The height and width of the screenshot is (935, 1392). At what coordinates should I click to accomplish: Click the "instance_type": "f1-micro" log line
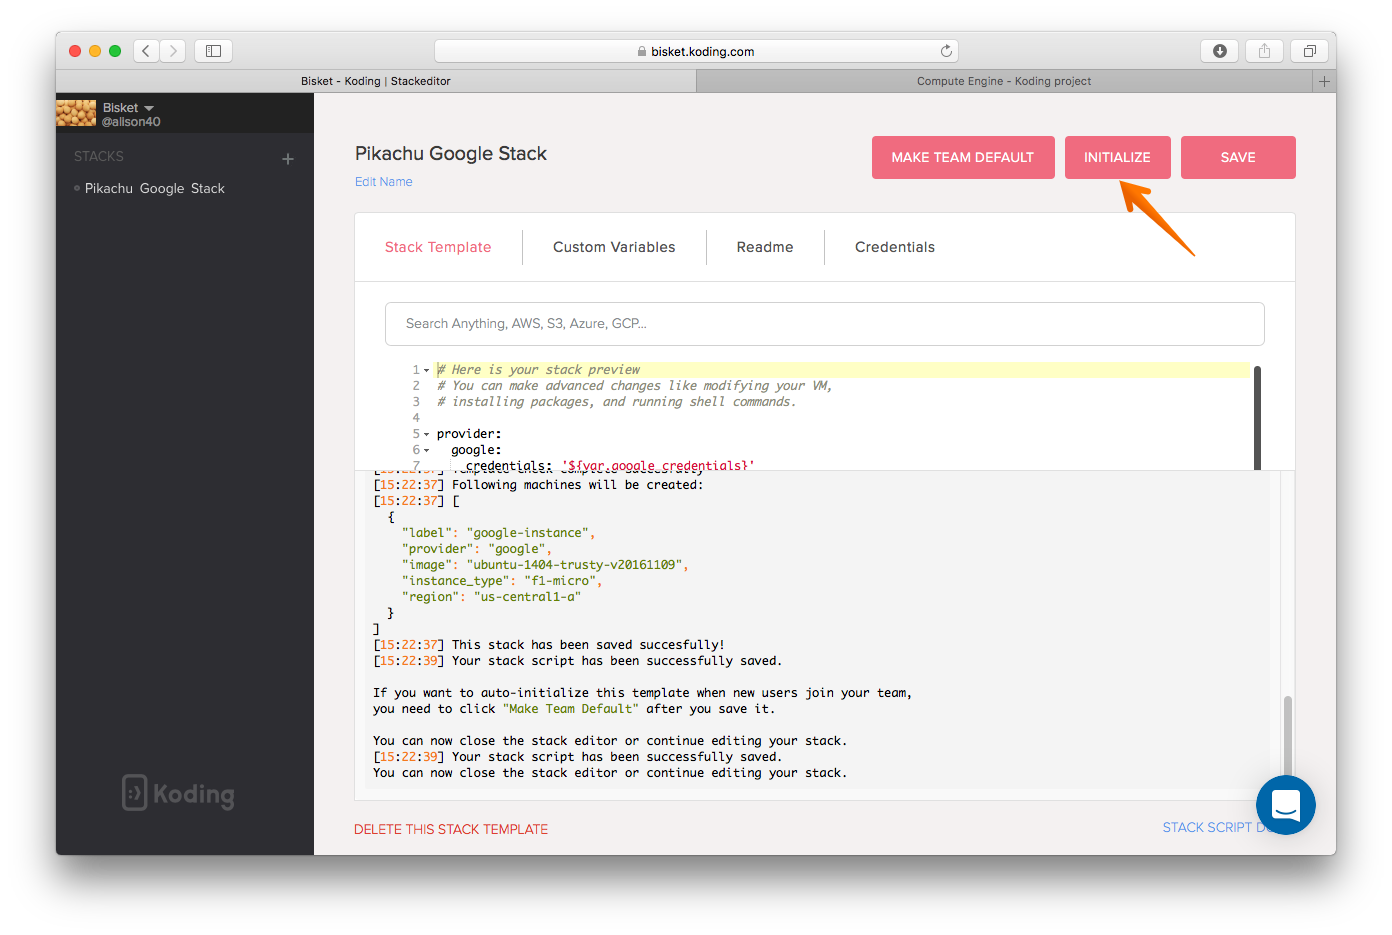(x=502, y=581)
